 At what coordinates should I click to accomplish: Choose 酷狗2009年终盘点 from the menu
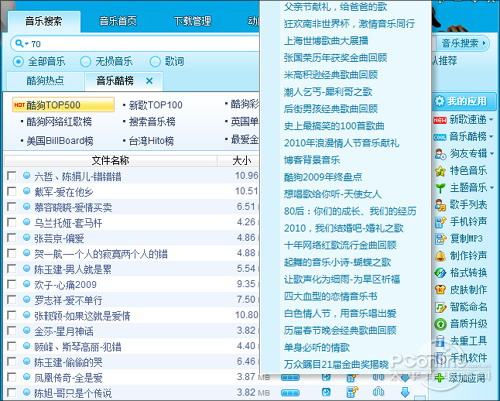coord(323,177)
